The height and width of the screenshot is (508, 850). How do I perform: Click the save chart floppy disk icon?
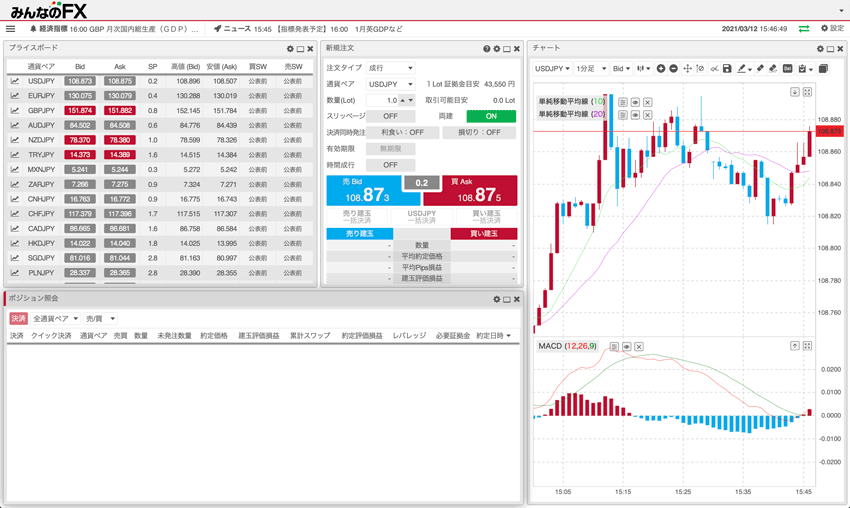click(x=727, y=69)
